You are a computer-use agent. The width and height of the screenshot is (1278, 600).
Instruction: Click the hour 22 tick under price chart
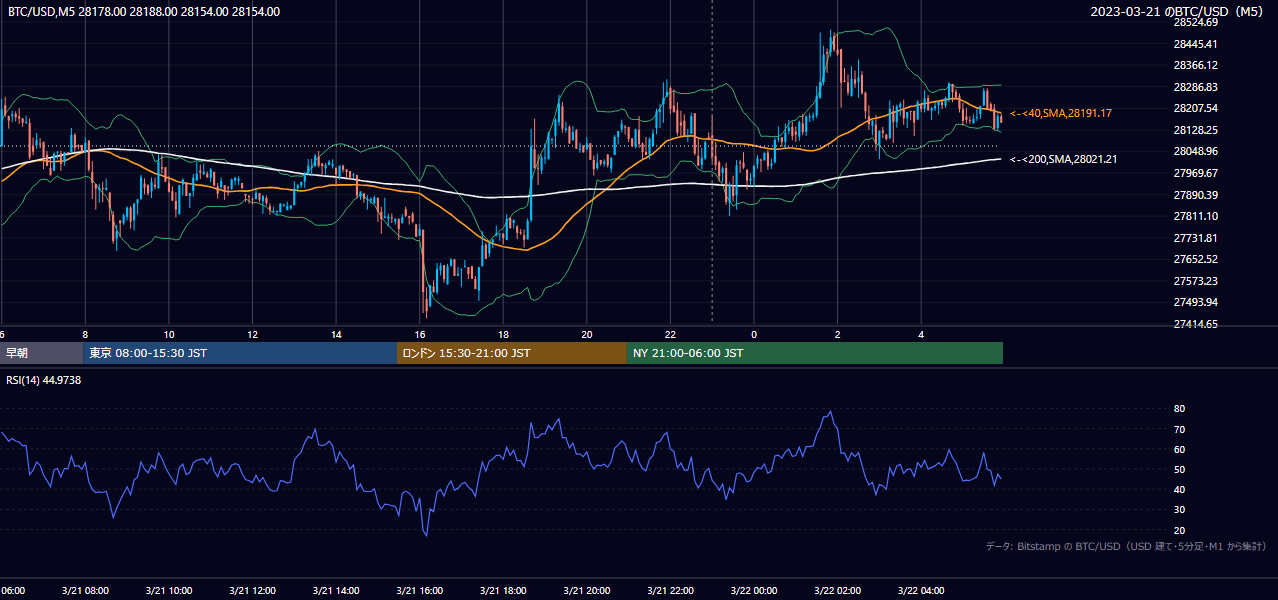[670, 334]
